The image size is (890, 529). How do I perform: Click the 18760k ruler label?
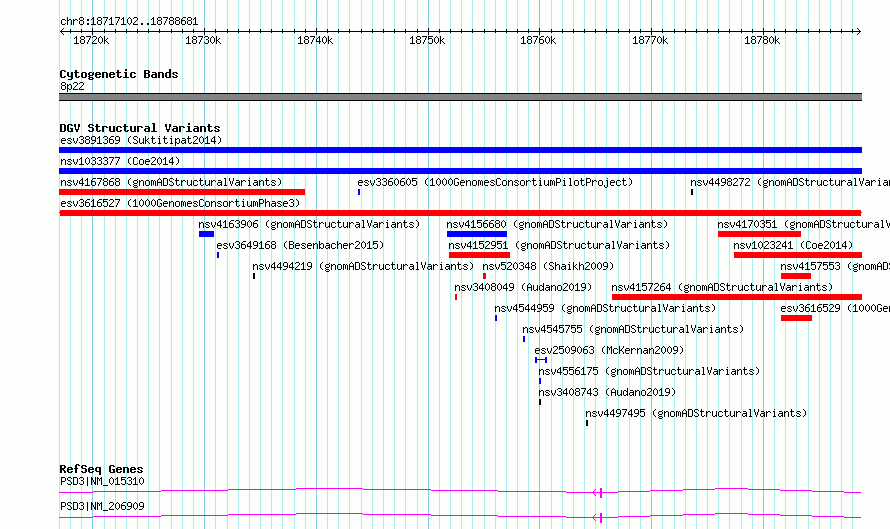(x=538, y=40)
